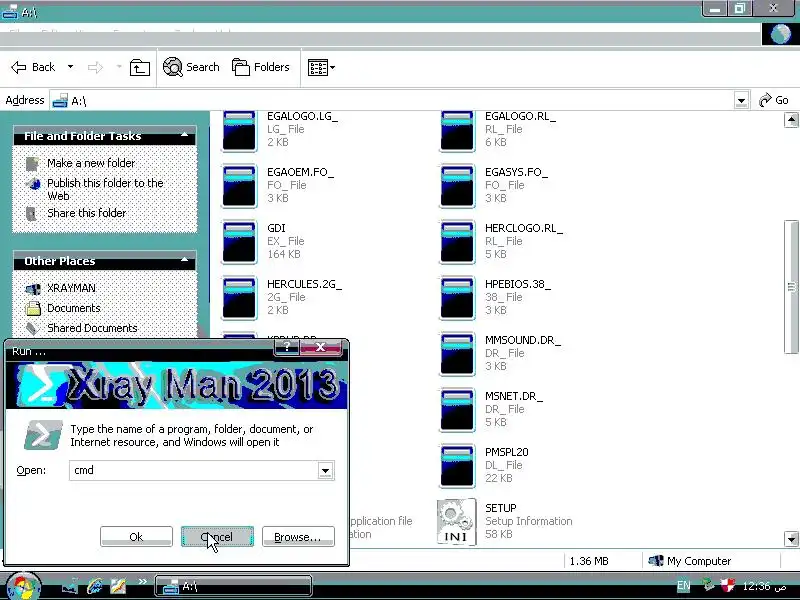Click the network tray icon
The width and height of the screenshot is (800, 600).
pos(707,585)
